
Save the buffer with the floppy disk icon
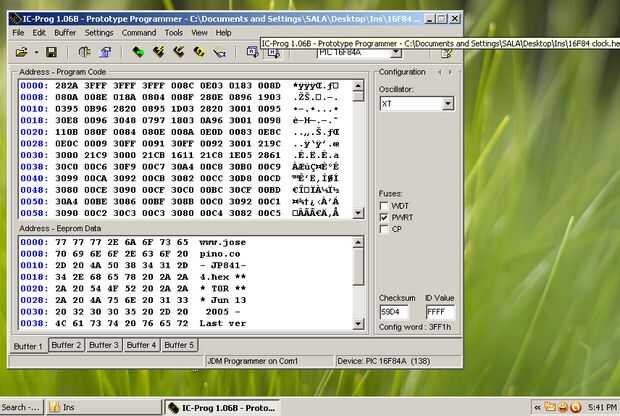51,52
